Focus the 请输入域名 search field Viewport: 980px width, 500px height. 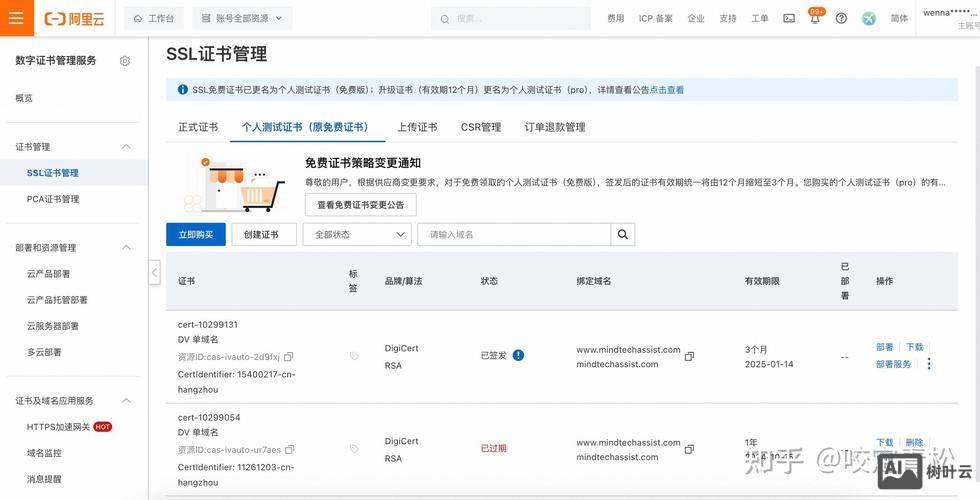tap(514, 234)
